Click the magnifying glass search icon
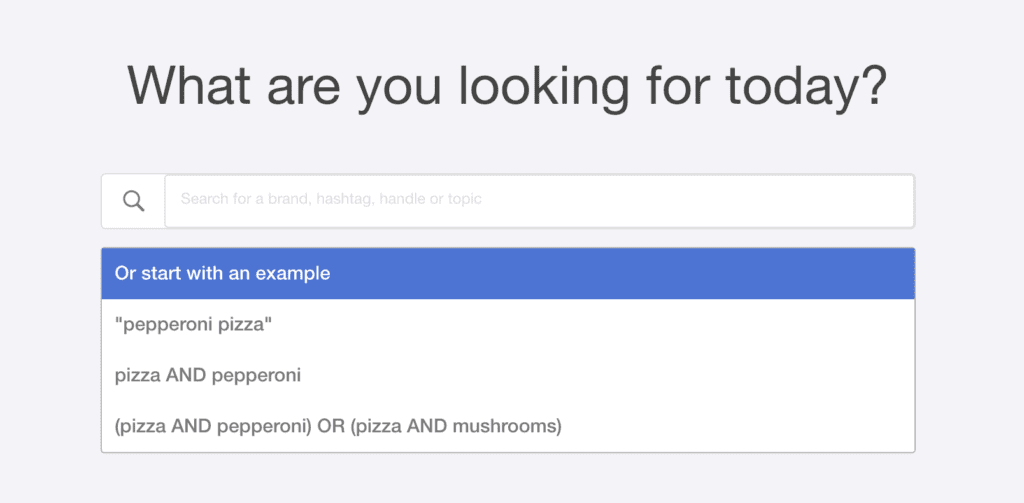This screenshot has height=503, width=1024. pos(133,201)
